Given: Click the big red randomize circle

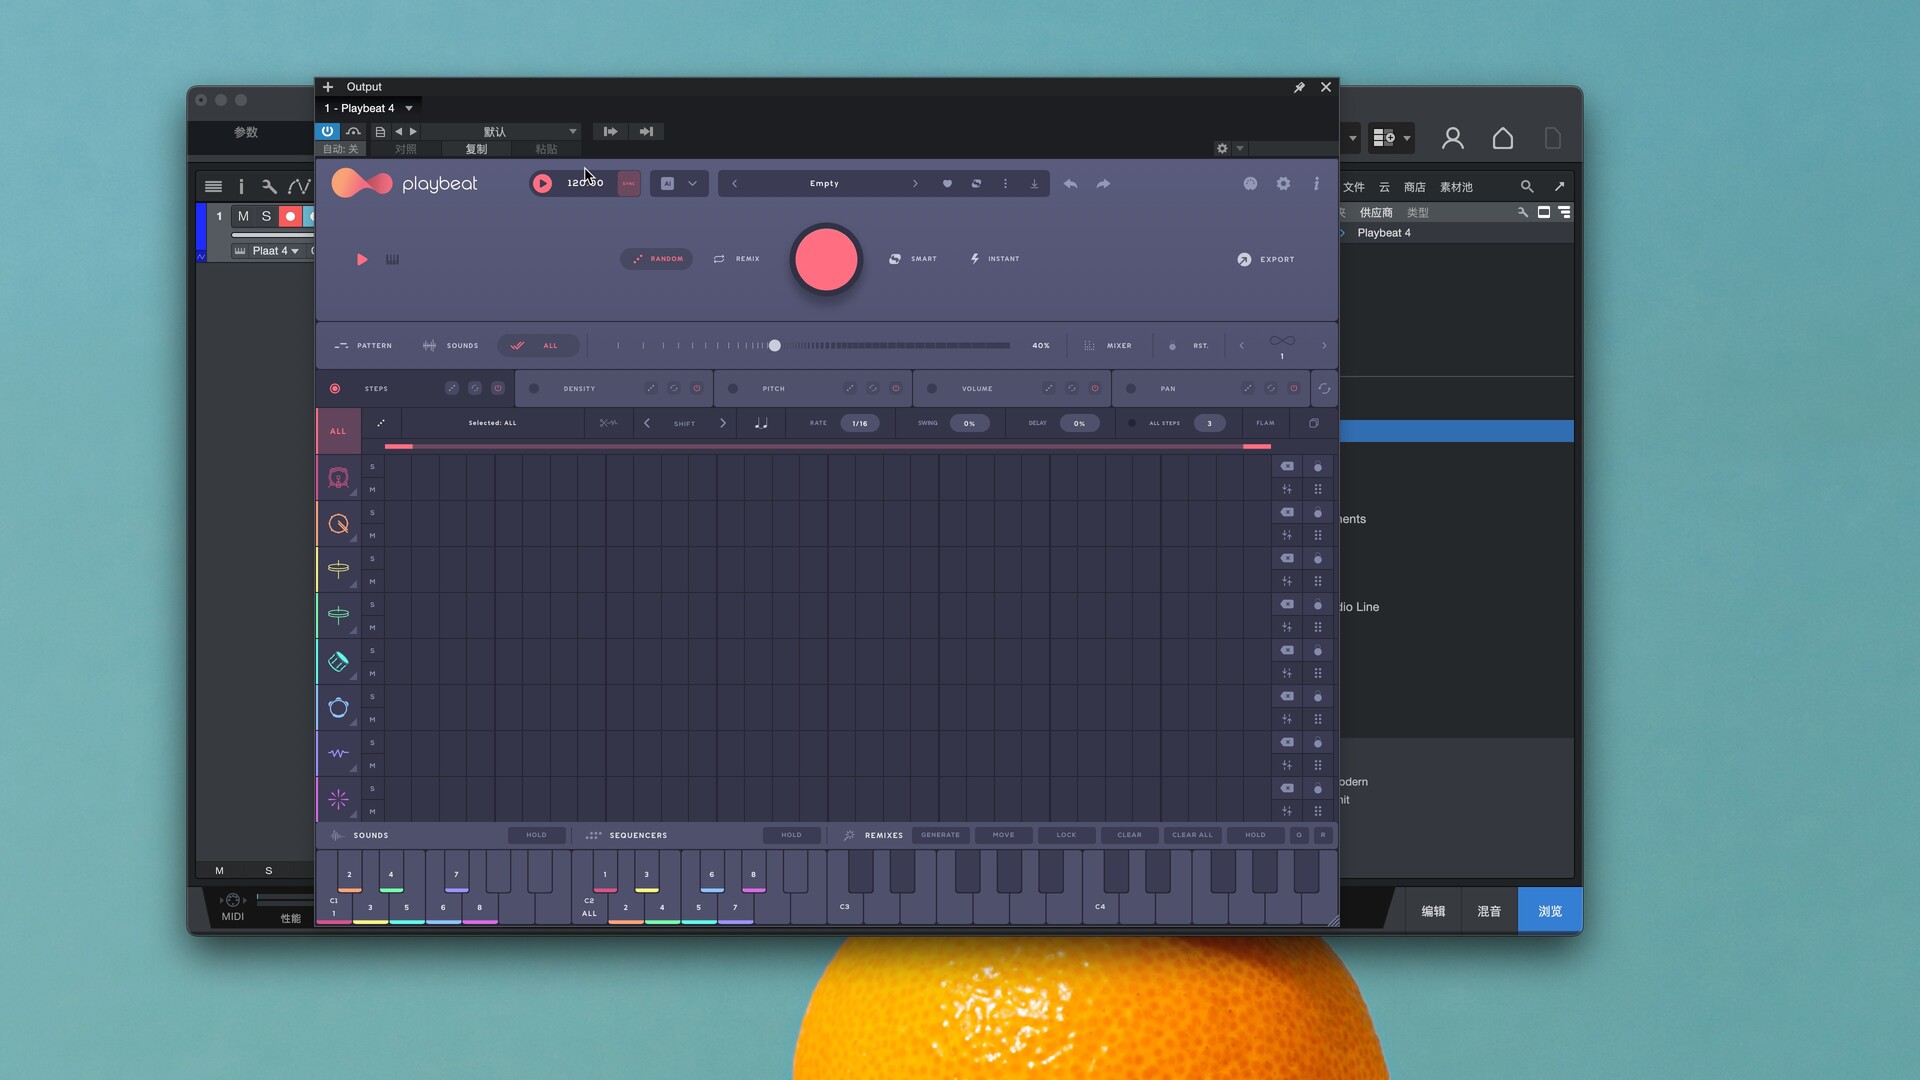Looking at the screenshot, I should click(x=826, y=259).
